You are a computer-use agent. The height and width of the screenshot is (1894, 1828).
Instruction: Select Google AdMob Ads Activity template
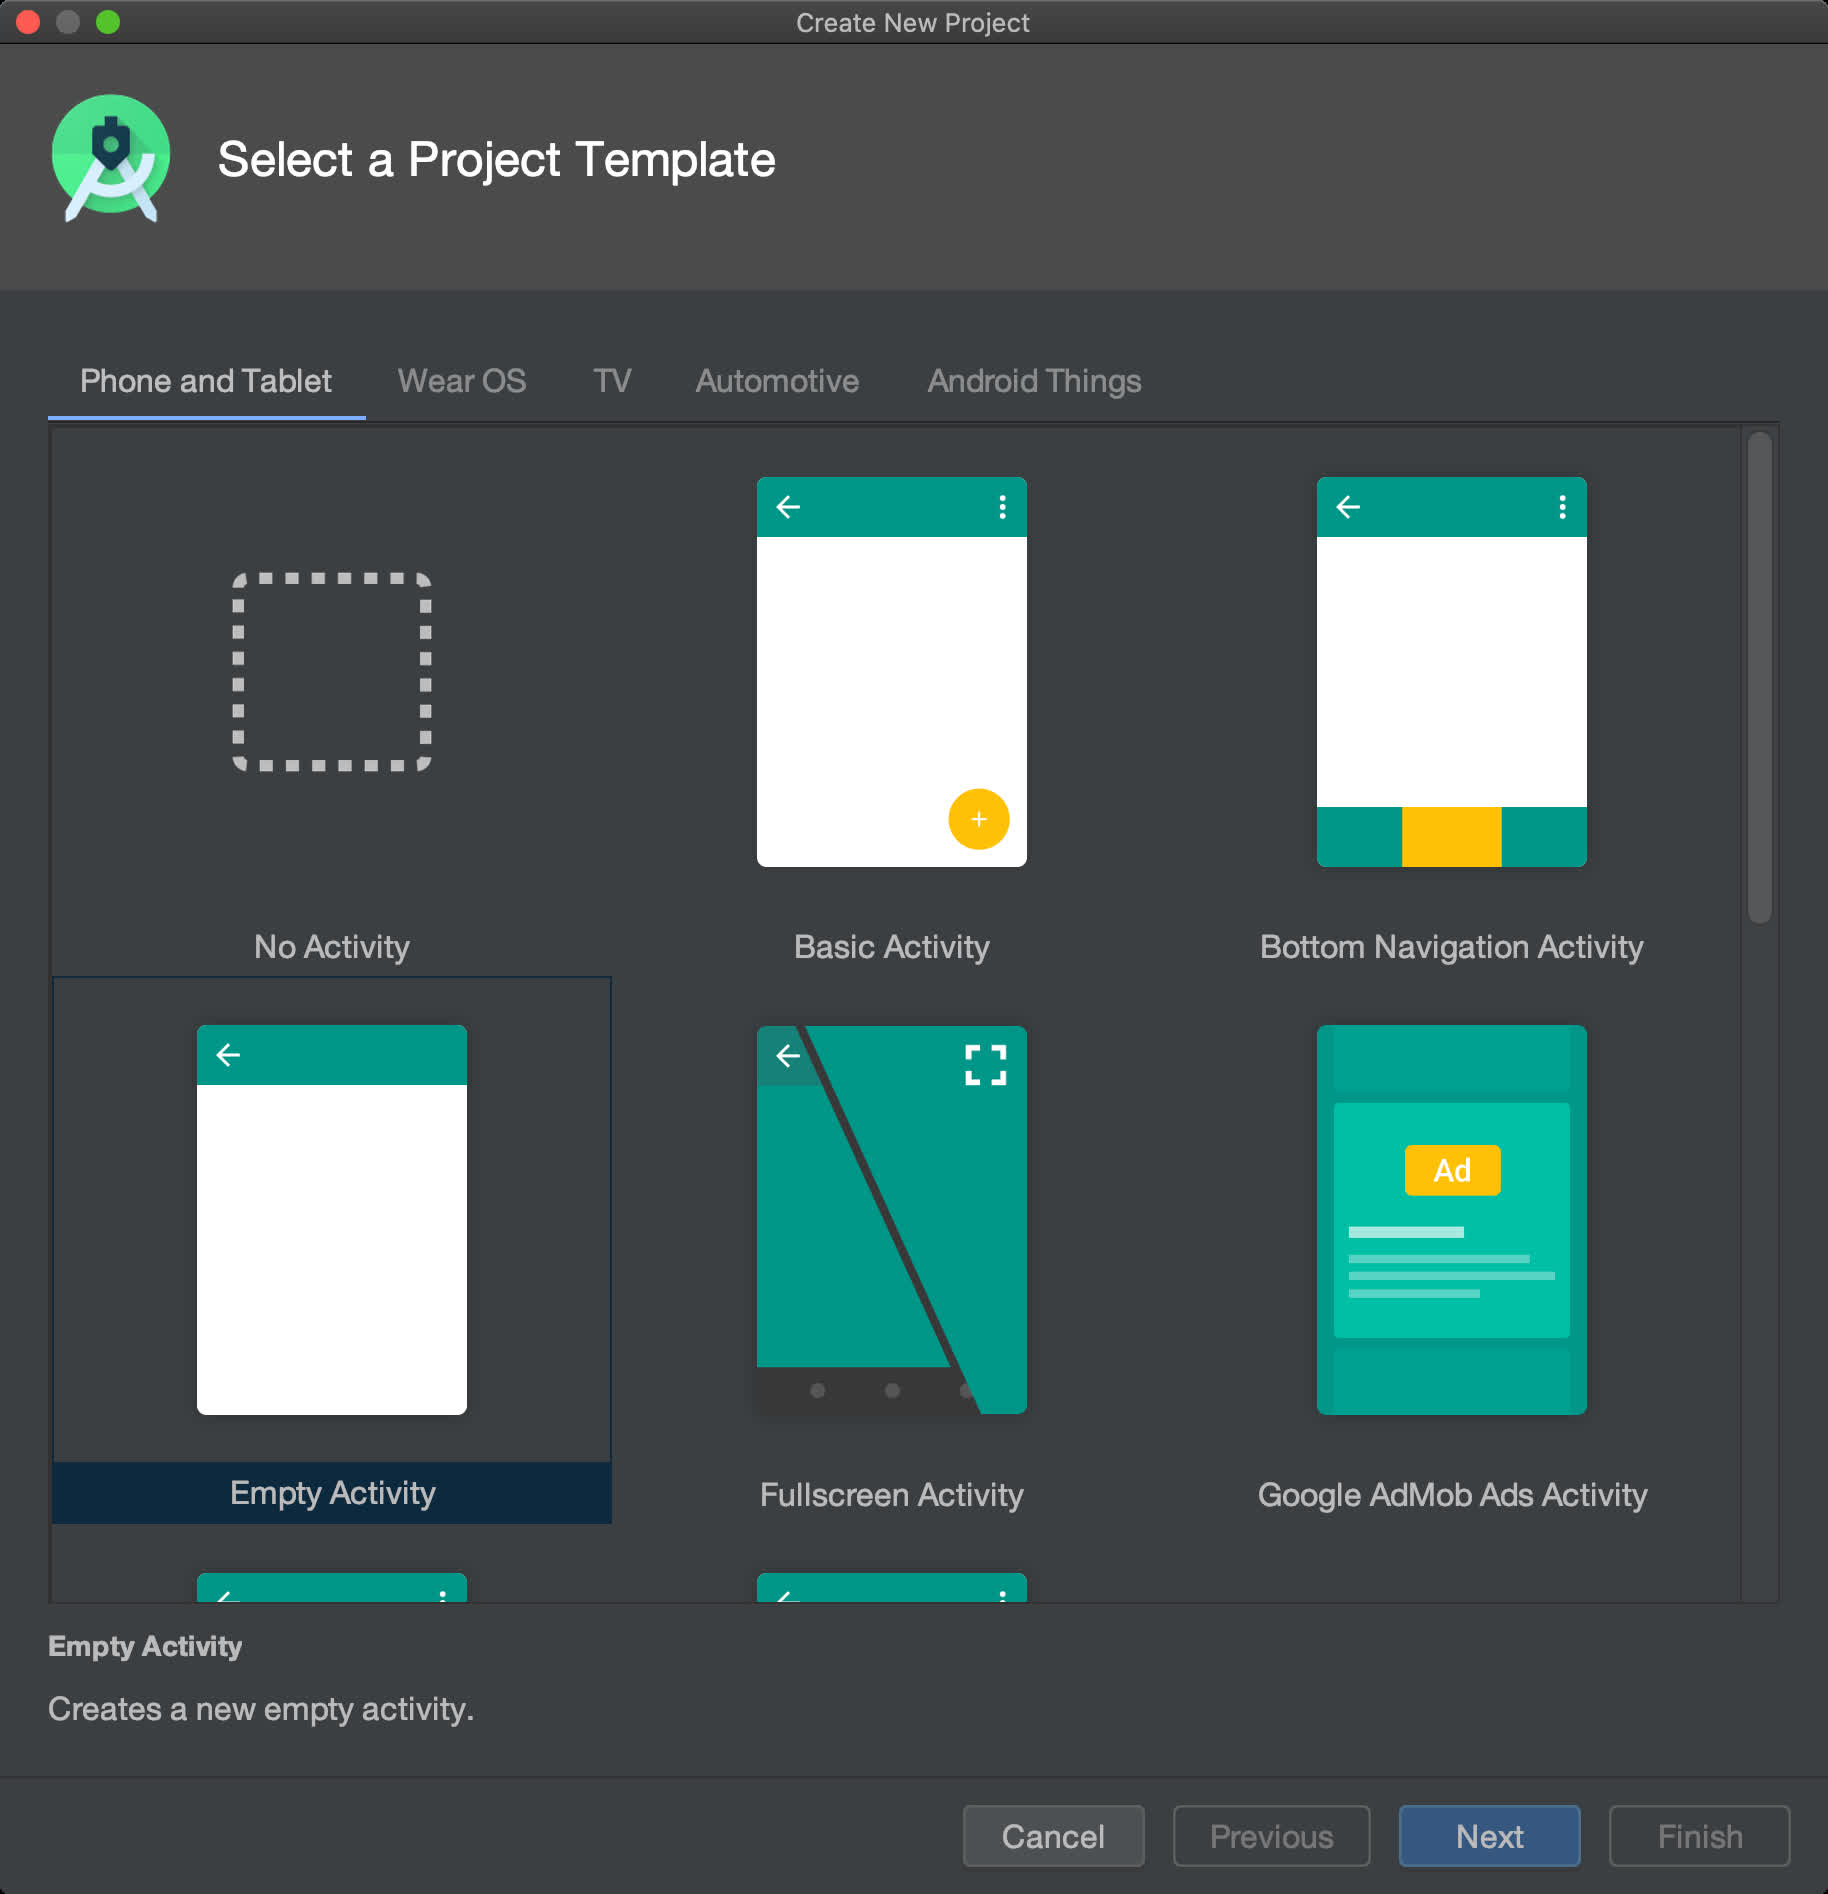click(x=1451, y=1220)
